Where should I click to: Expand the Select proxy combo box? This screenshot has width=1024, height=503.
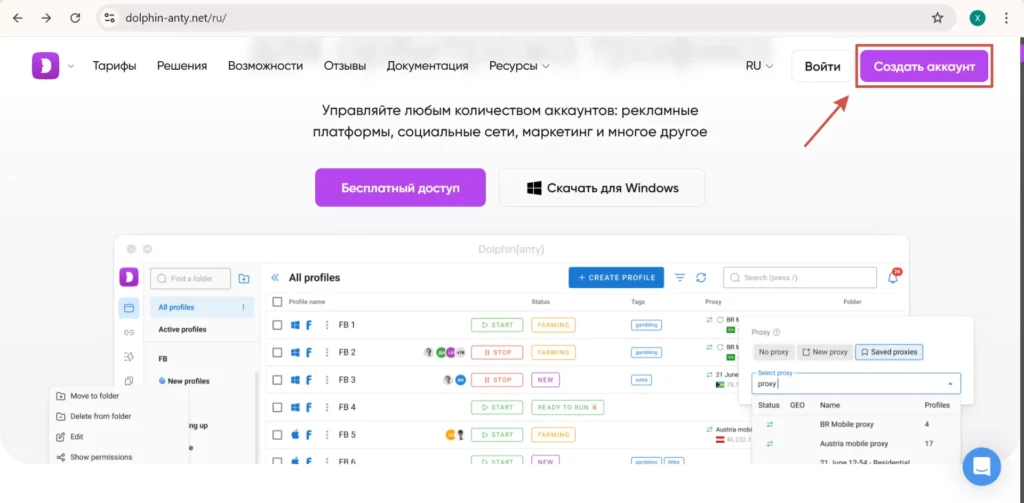coord(856,383)
